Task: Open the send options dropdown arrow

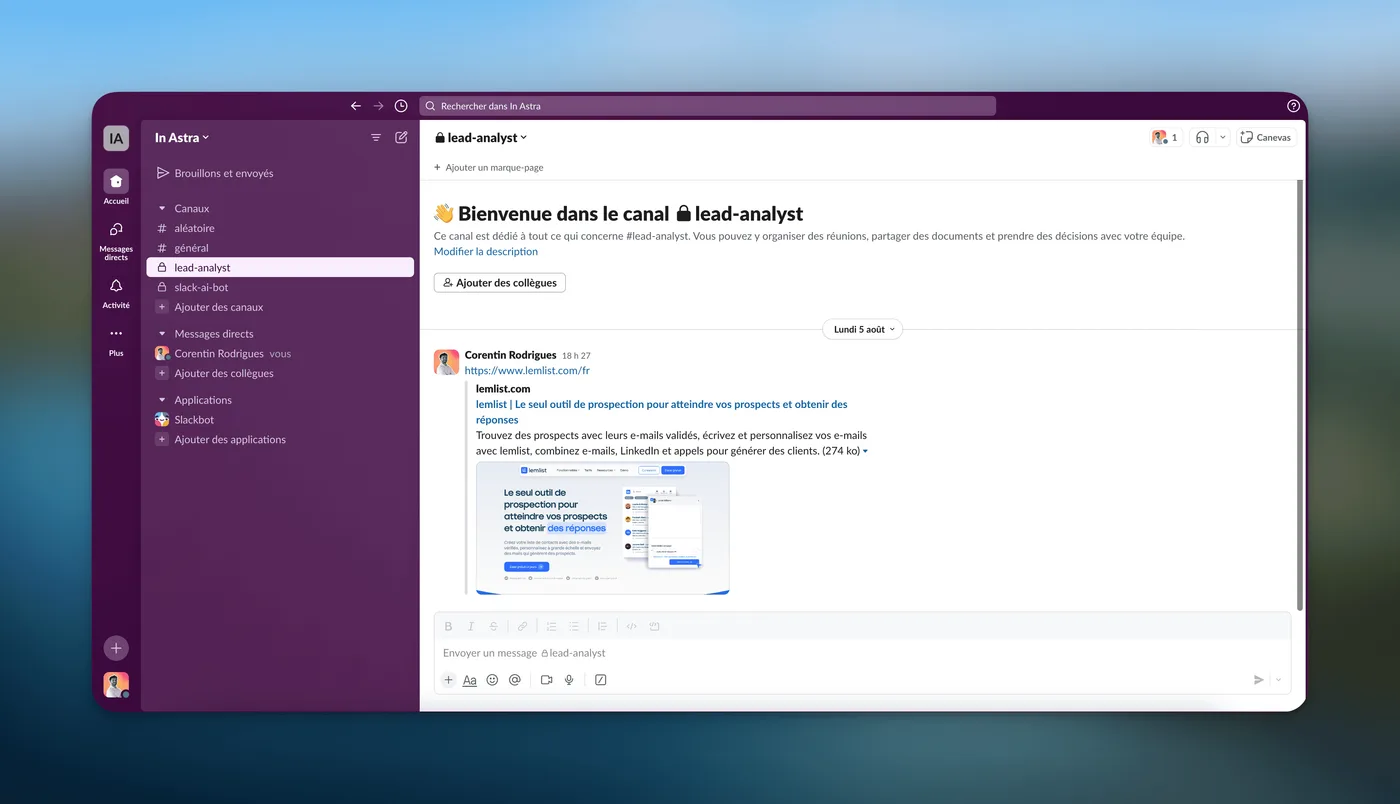Action: (x=1278, y=680)
